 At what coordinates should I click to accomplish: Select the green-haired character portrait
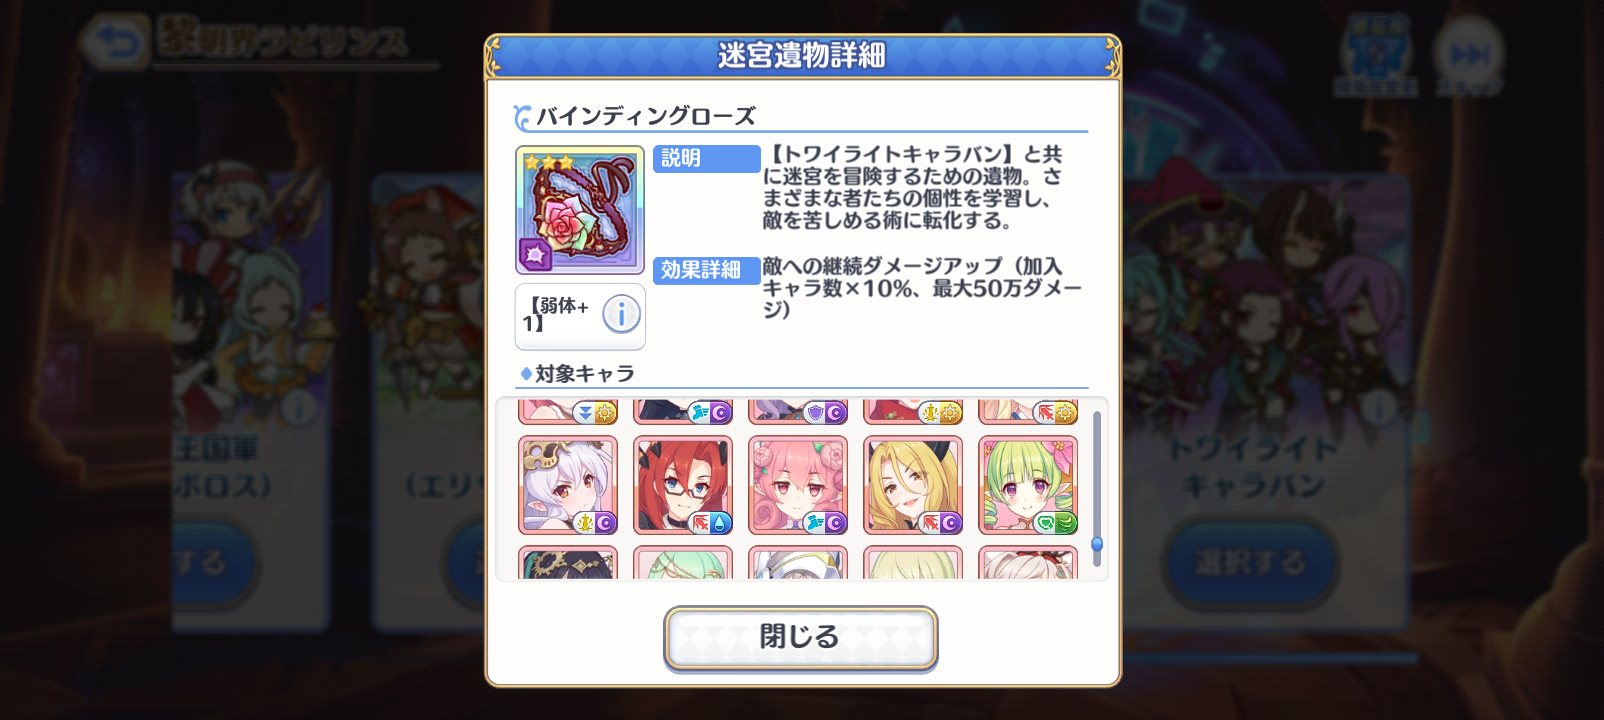pyautogui.click(x=1028, y=485)
